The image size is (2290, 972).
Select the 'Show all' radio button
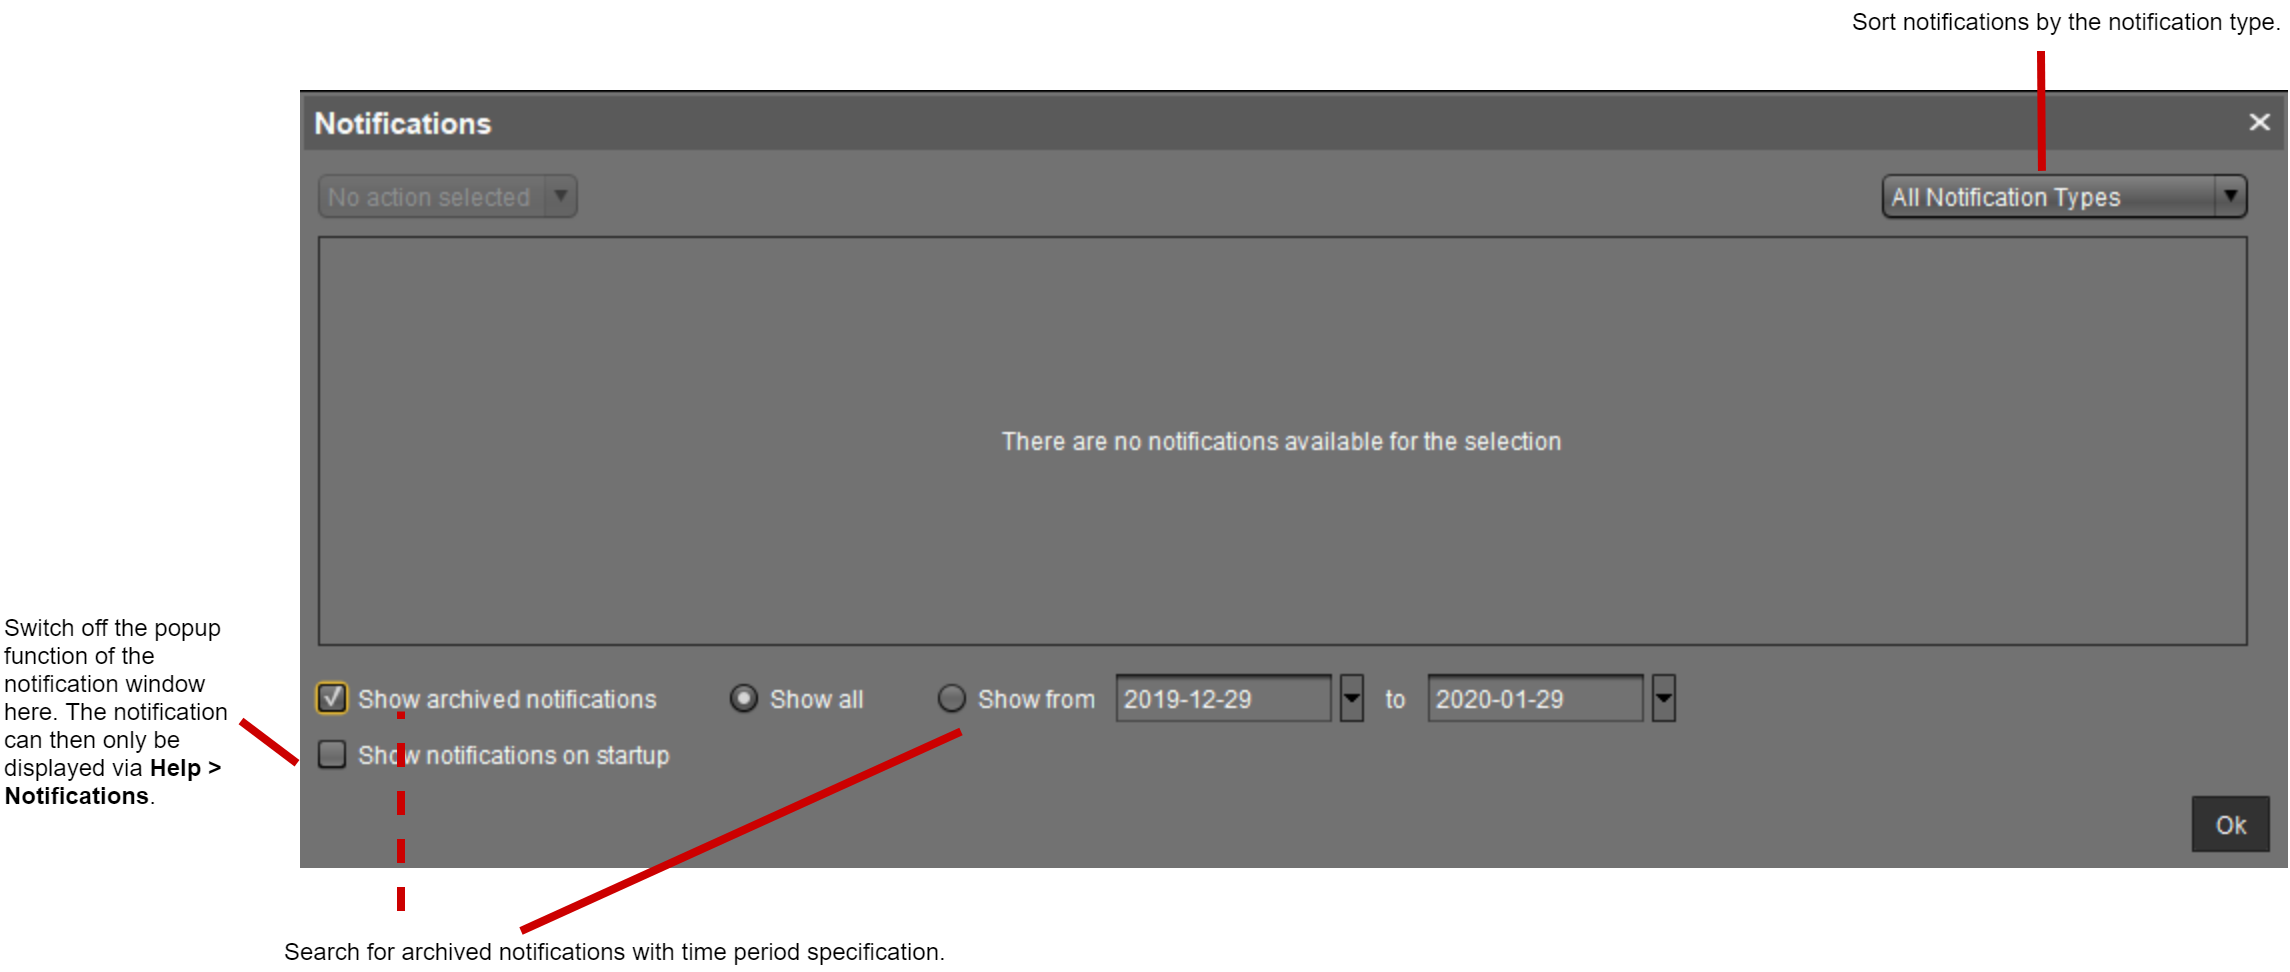coord(744,698)
